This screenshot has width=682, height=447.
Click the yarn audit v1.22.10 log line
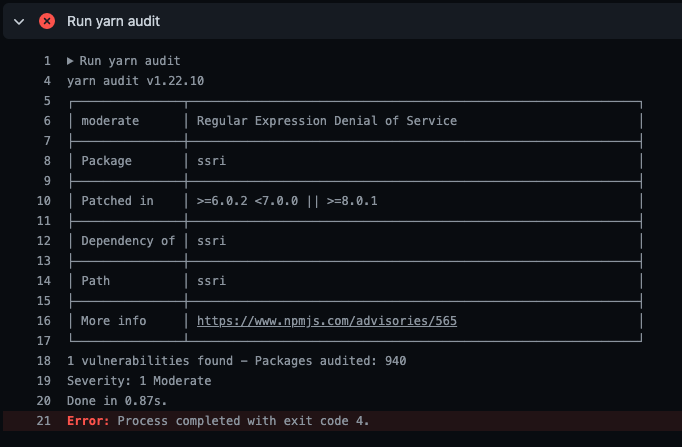135,81
